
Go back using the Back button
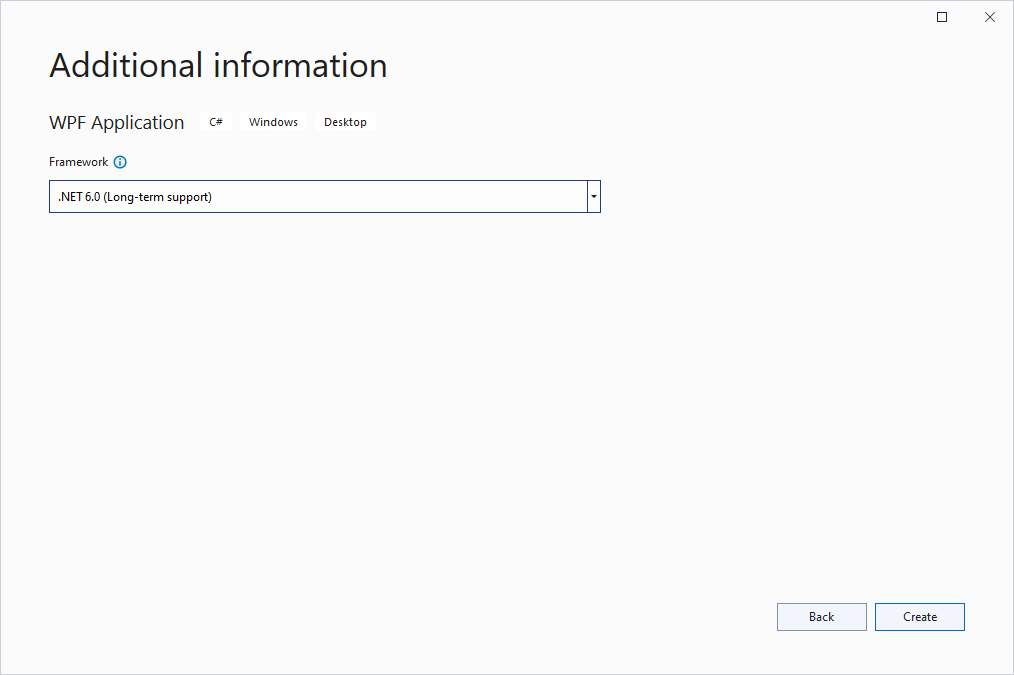pyautogui.click(x=821, y=617)
